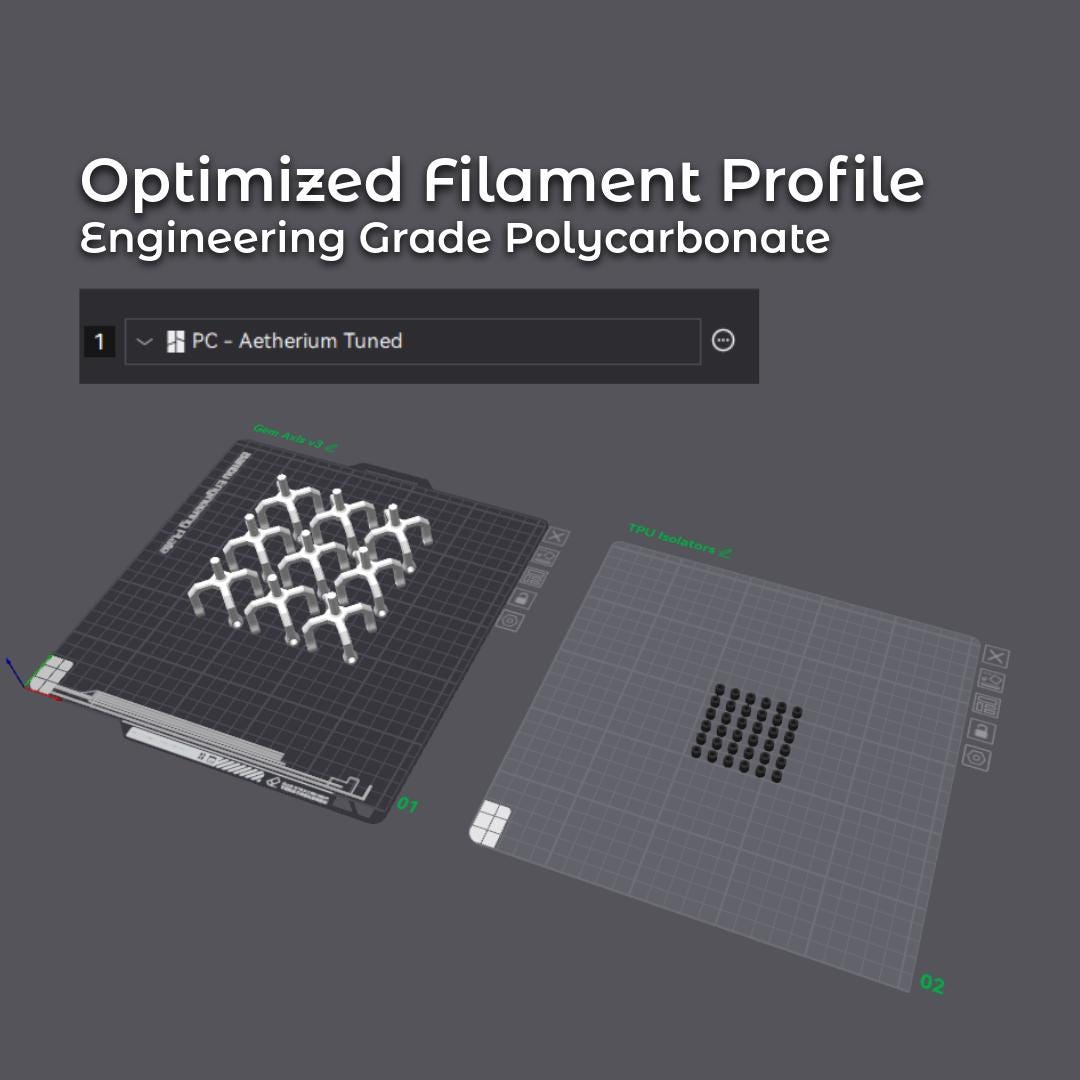Open plate 02 settings gear icon
The width and height of the screenshot is (1080, 1080).
tap(976, 758)
